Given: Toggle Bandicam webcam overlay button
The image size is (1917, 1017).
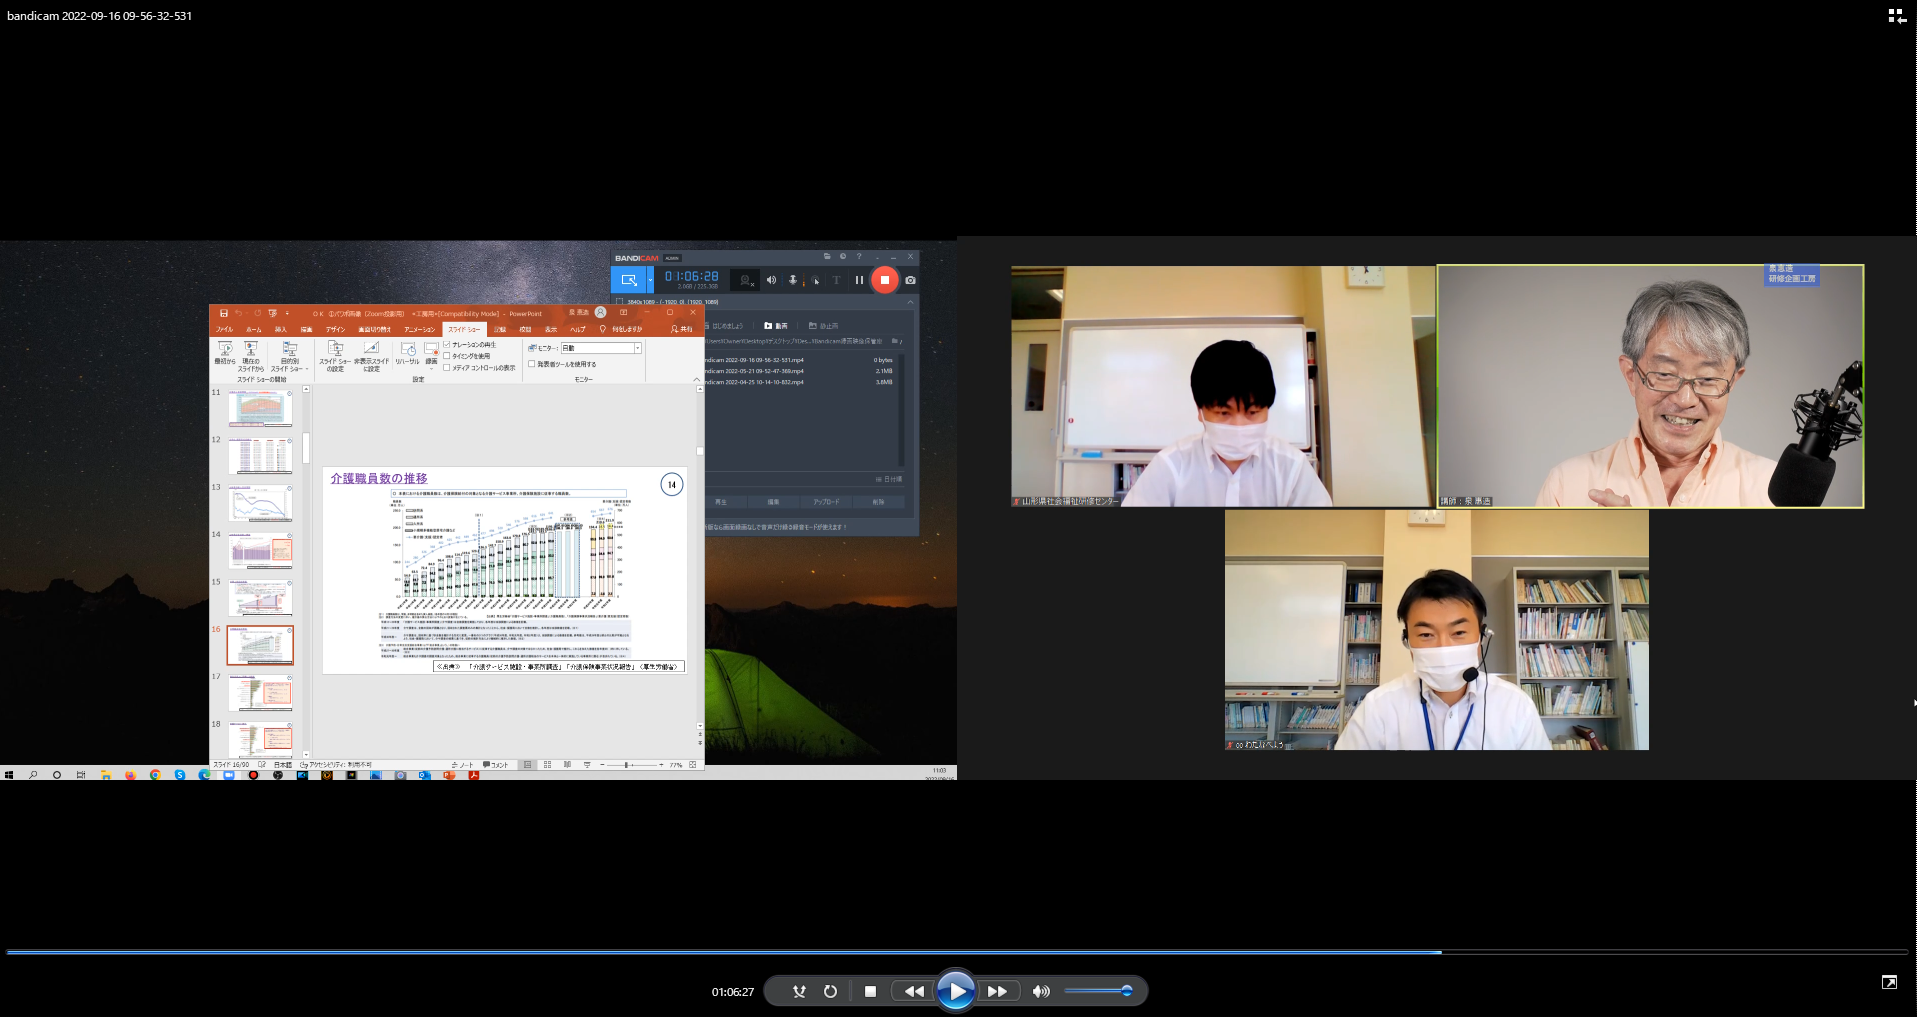Looking at the screenshot, I should pyautogui.click(x=746, y=280).
